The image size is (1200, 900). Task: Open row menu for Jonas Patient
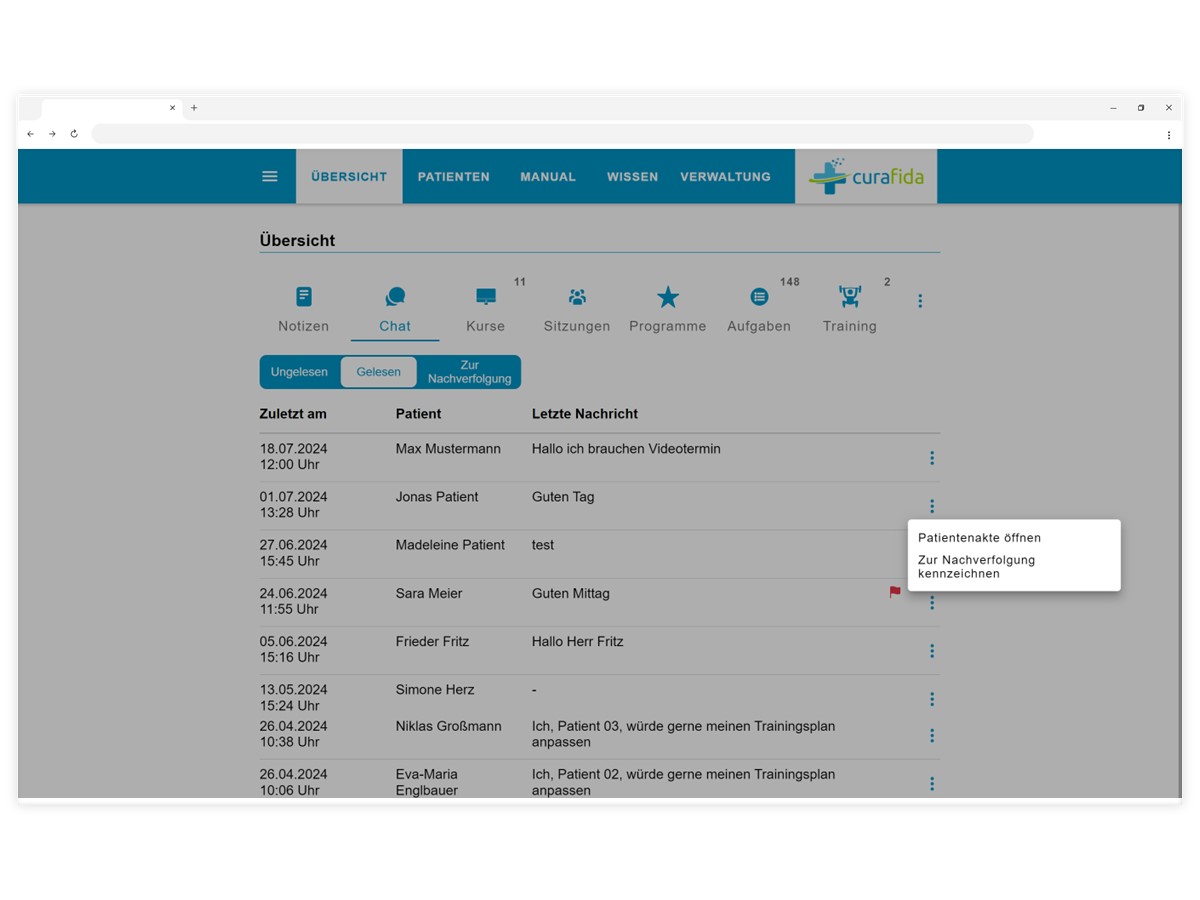pyautogui.click(x=932, y=506)
